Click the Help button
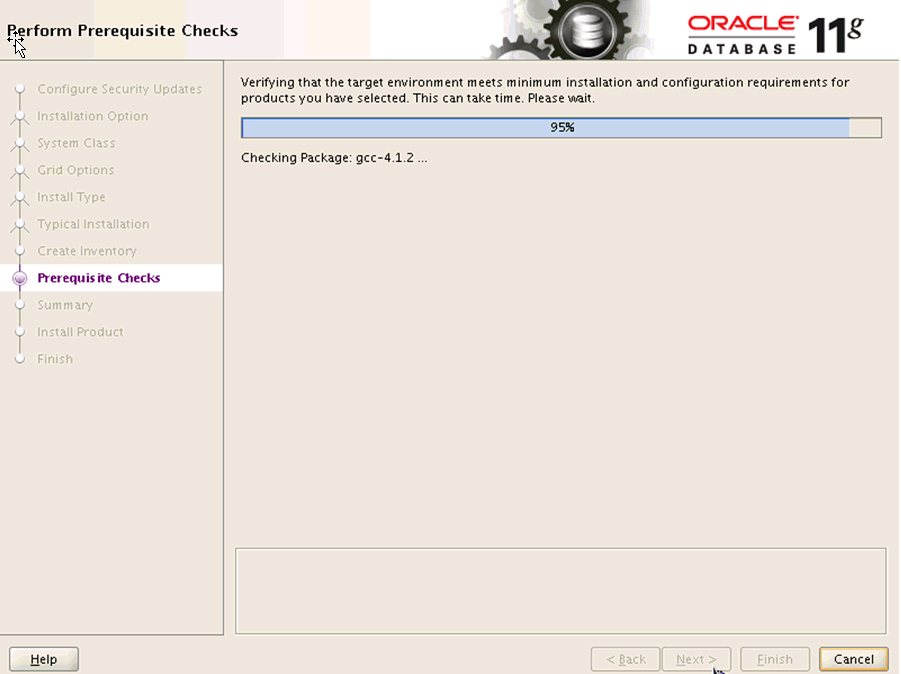 [44, 658]
